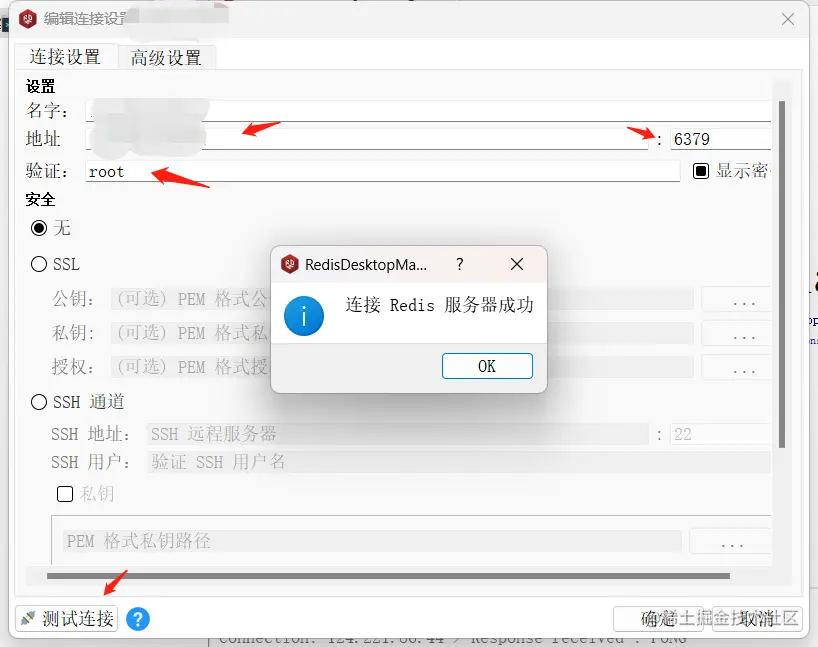
Task: Click the 验证 password field containing root
Action: pos(382,172)
